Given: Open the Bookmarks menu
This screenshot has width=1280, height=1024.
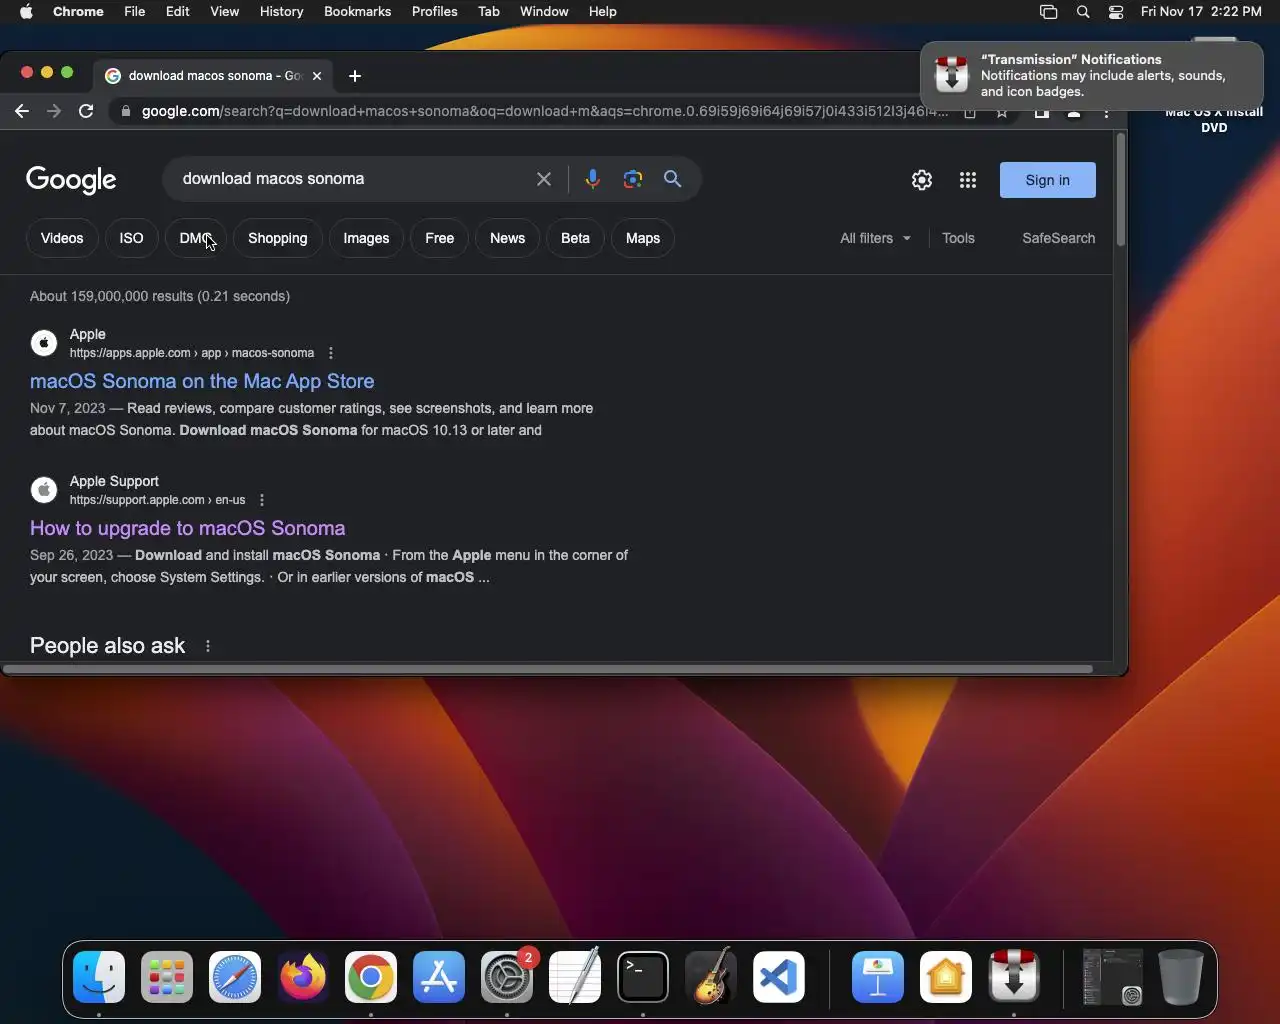Looking at the screenshot, I should [357, 12].
